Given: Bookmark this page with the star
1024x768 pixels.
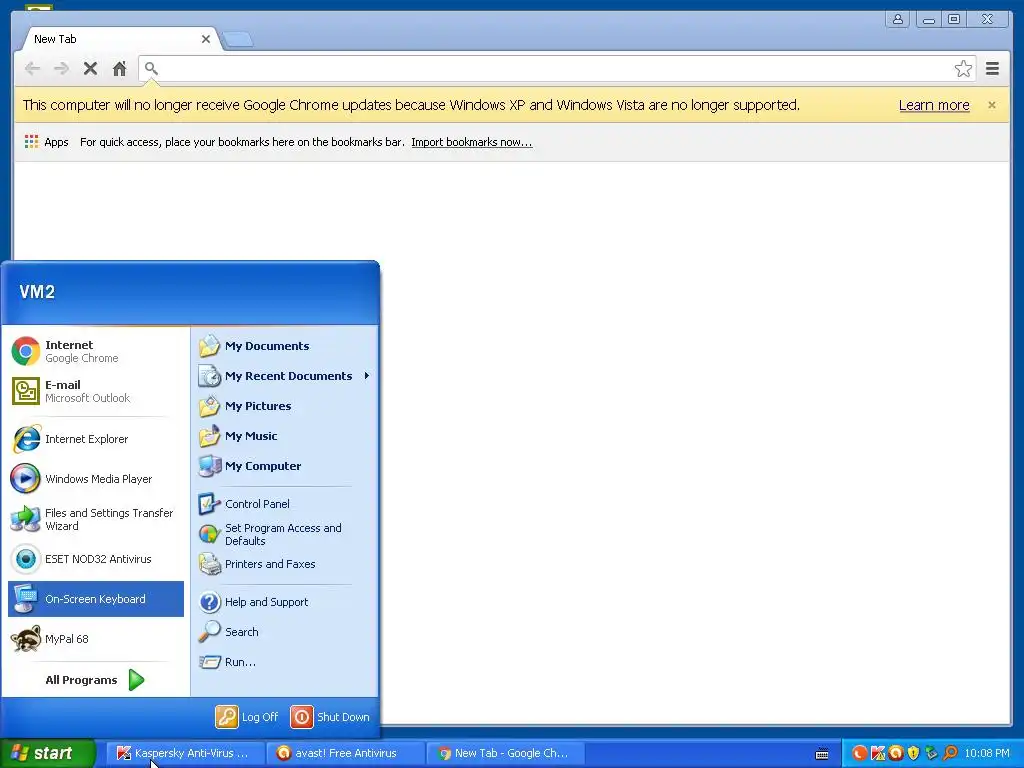Looking at the screenshot, I should [x=963, y=69].
